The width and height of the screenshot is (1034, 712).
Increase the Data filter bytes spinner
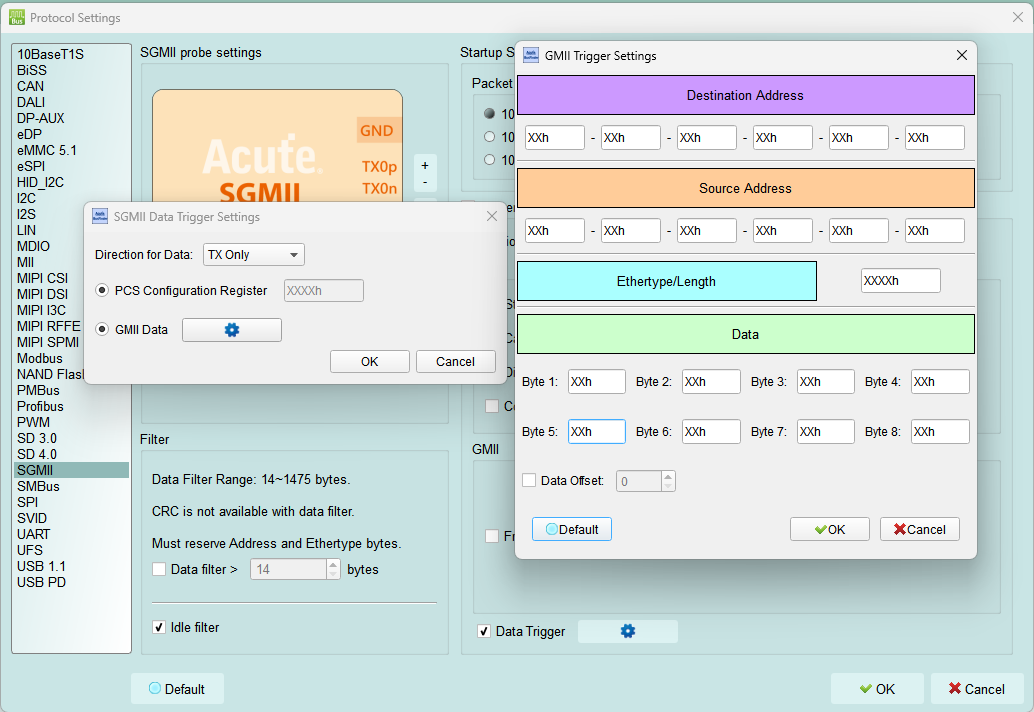tap(333, 564)
